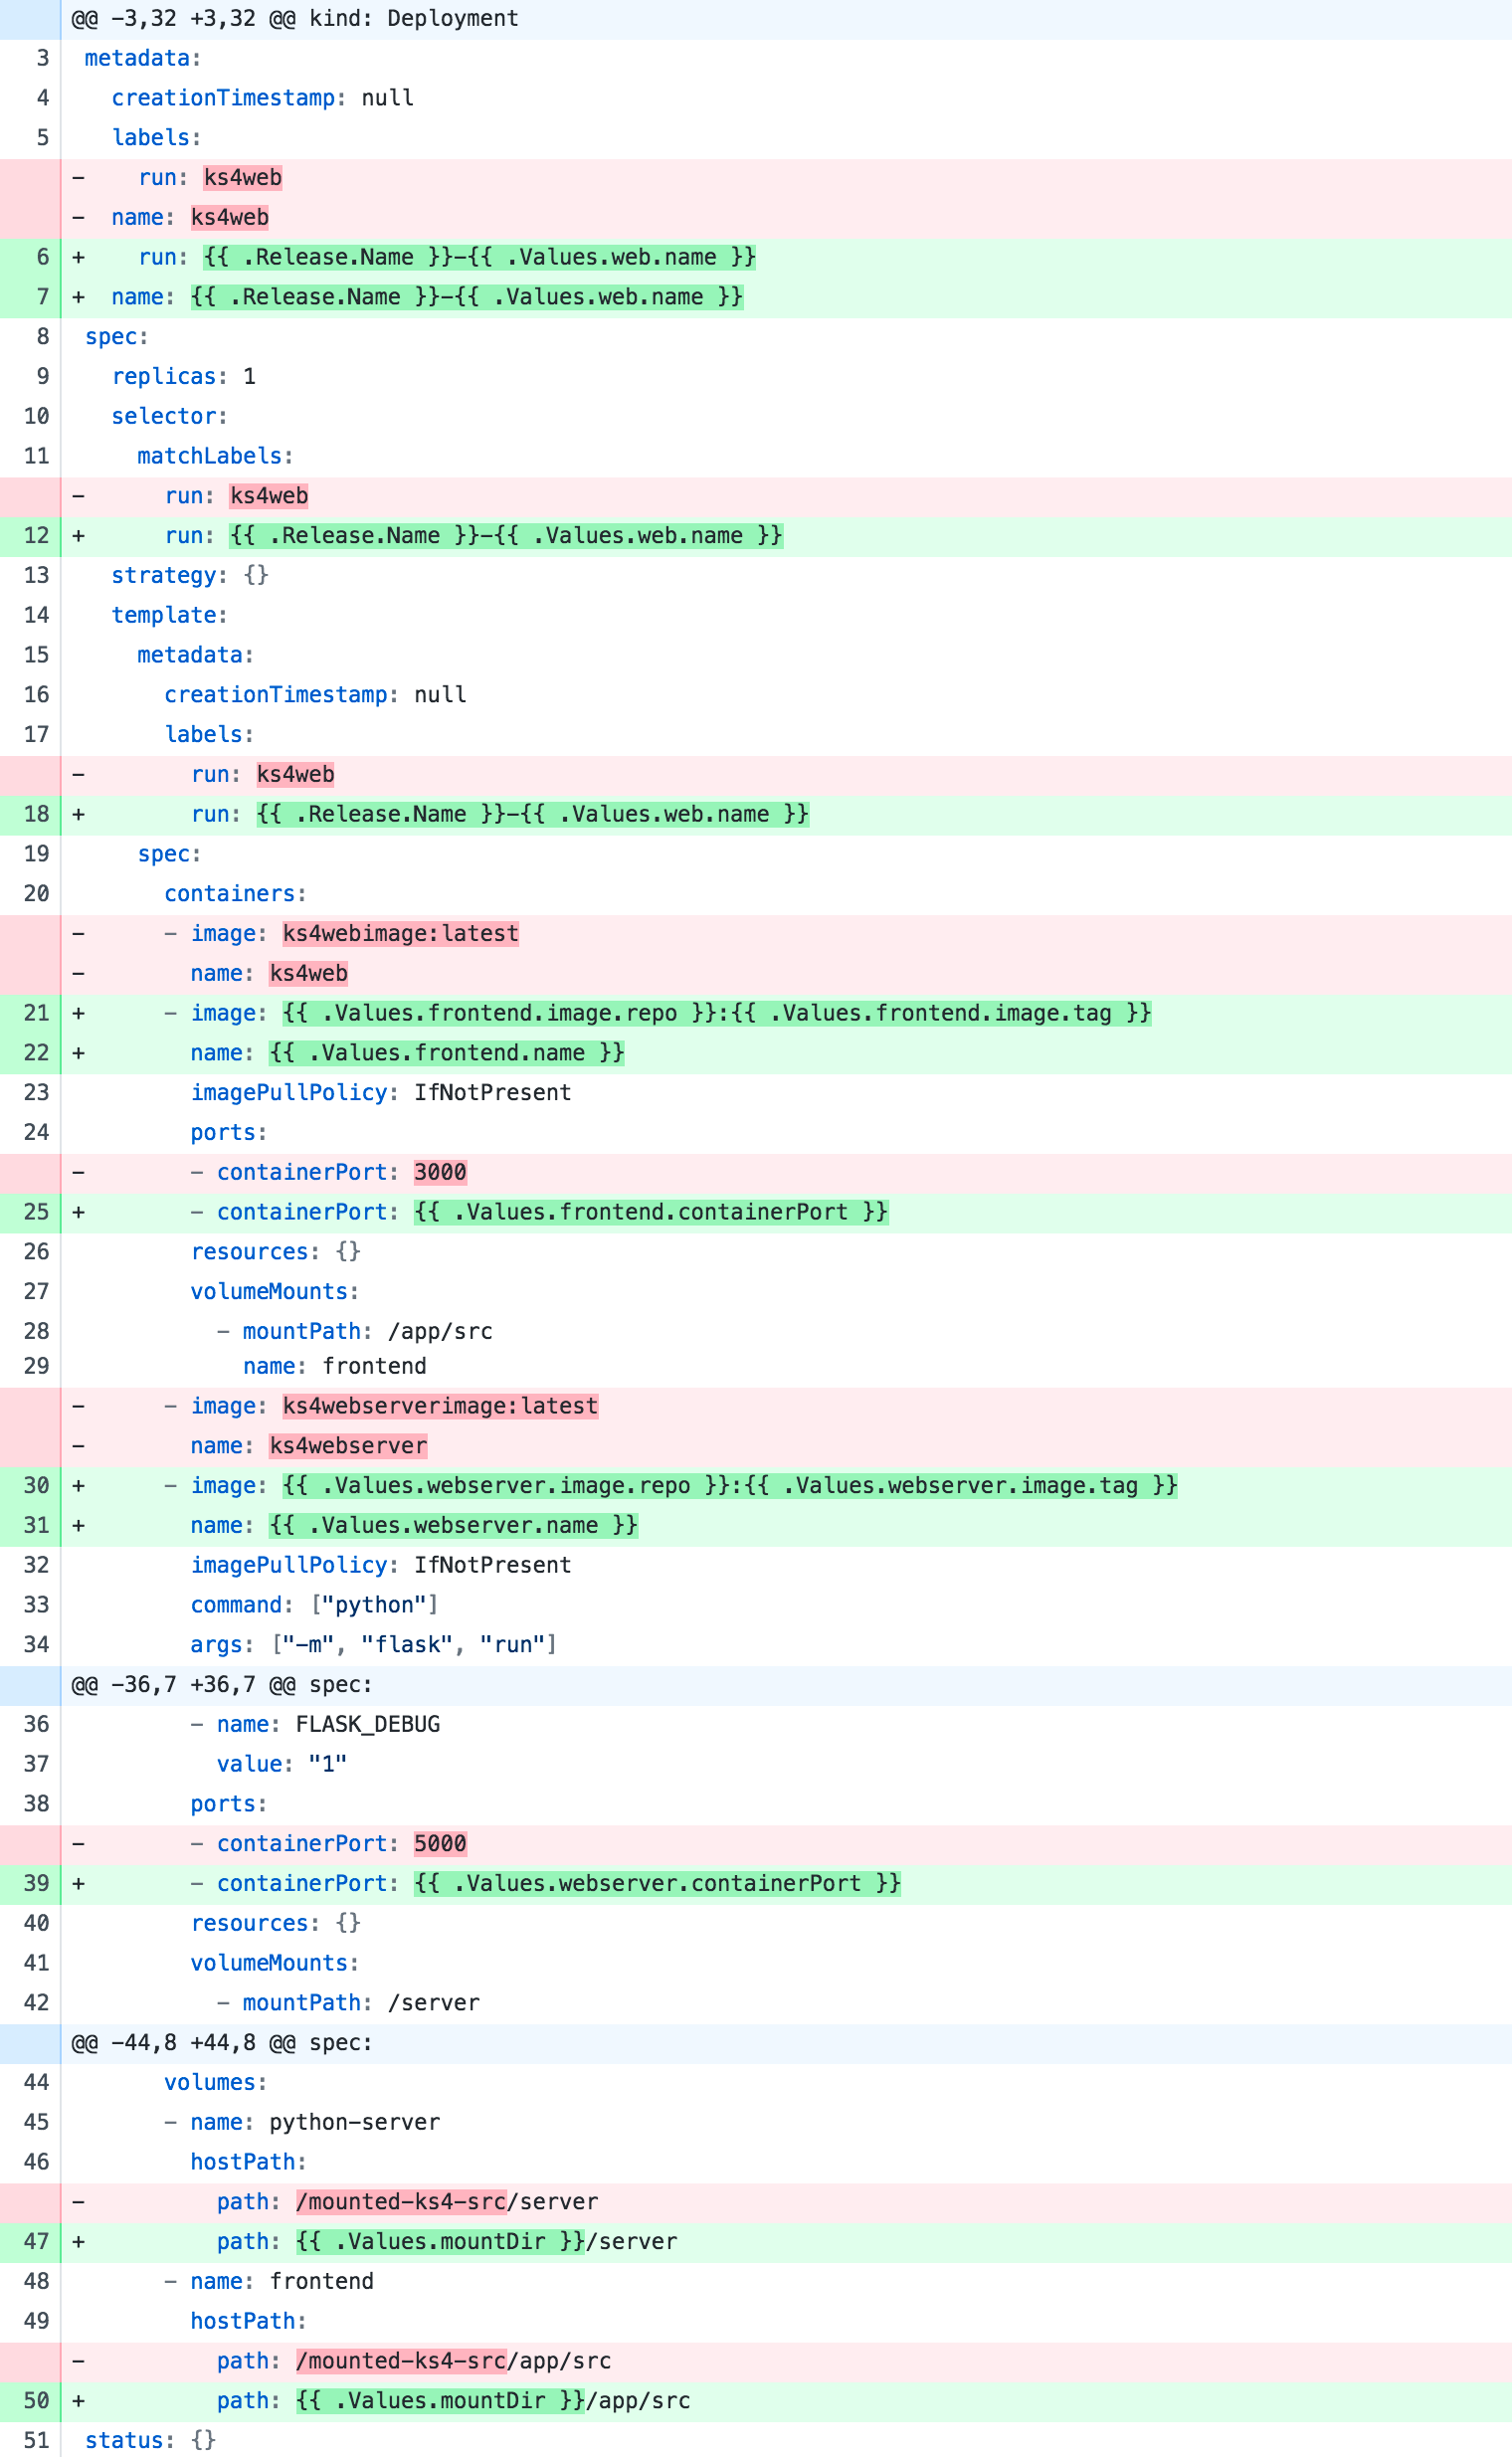Click the 'mountPath: /server' line
Screen dimensions: 1512x2457
point(786,2004)
